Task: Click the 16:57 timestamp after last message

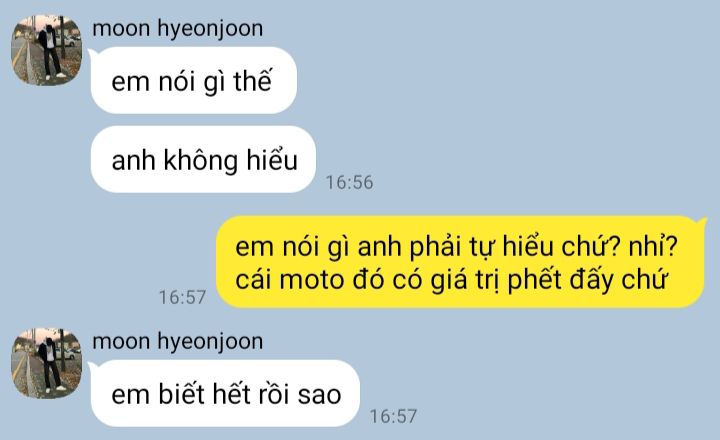Action: point(394,416)
